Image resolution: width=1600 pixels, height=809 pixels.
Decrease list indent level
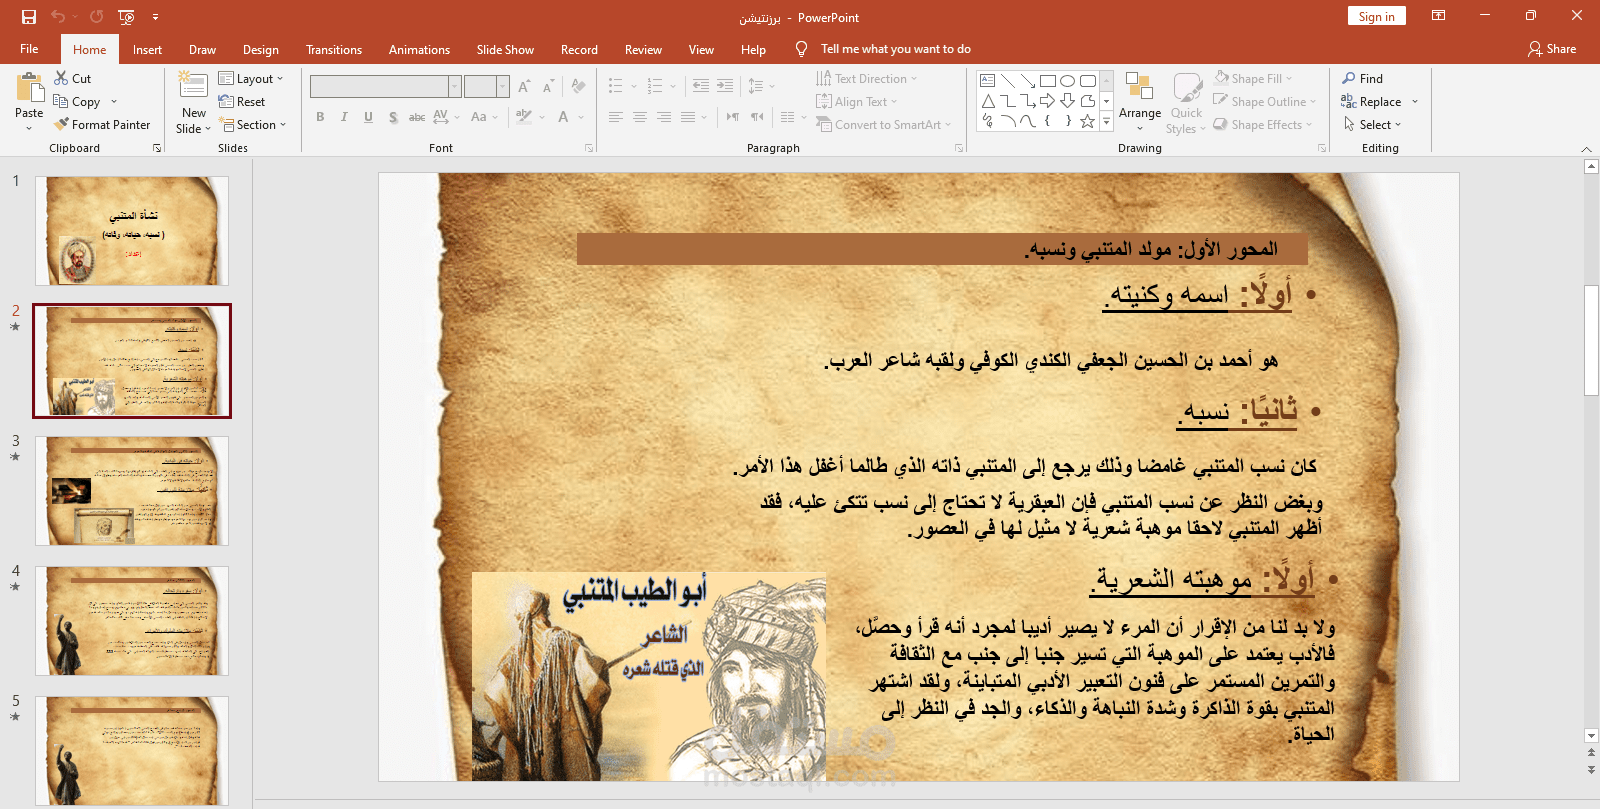click(x=701, y=86)
